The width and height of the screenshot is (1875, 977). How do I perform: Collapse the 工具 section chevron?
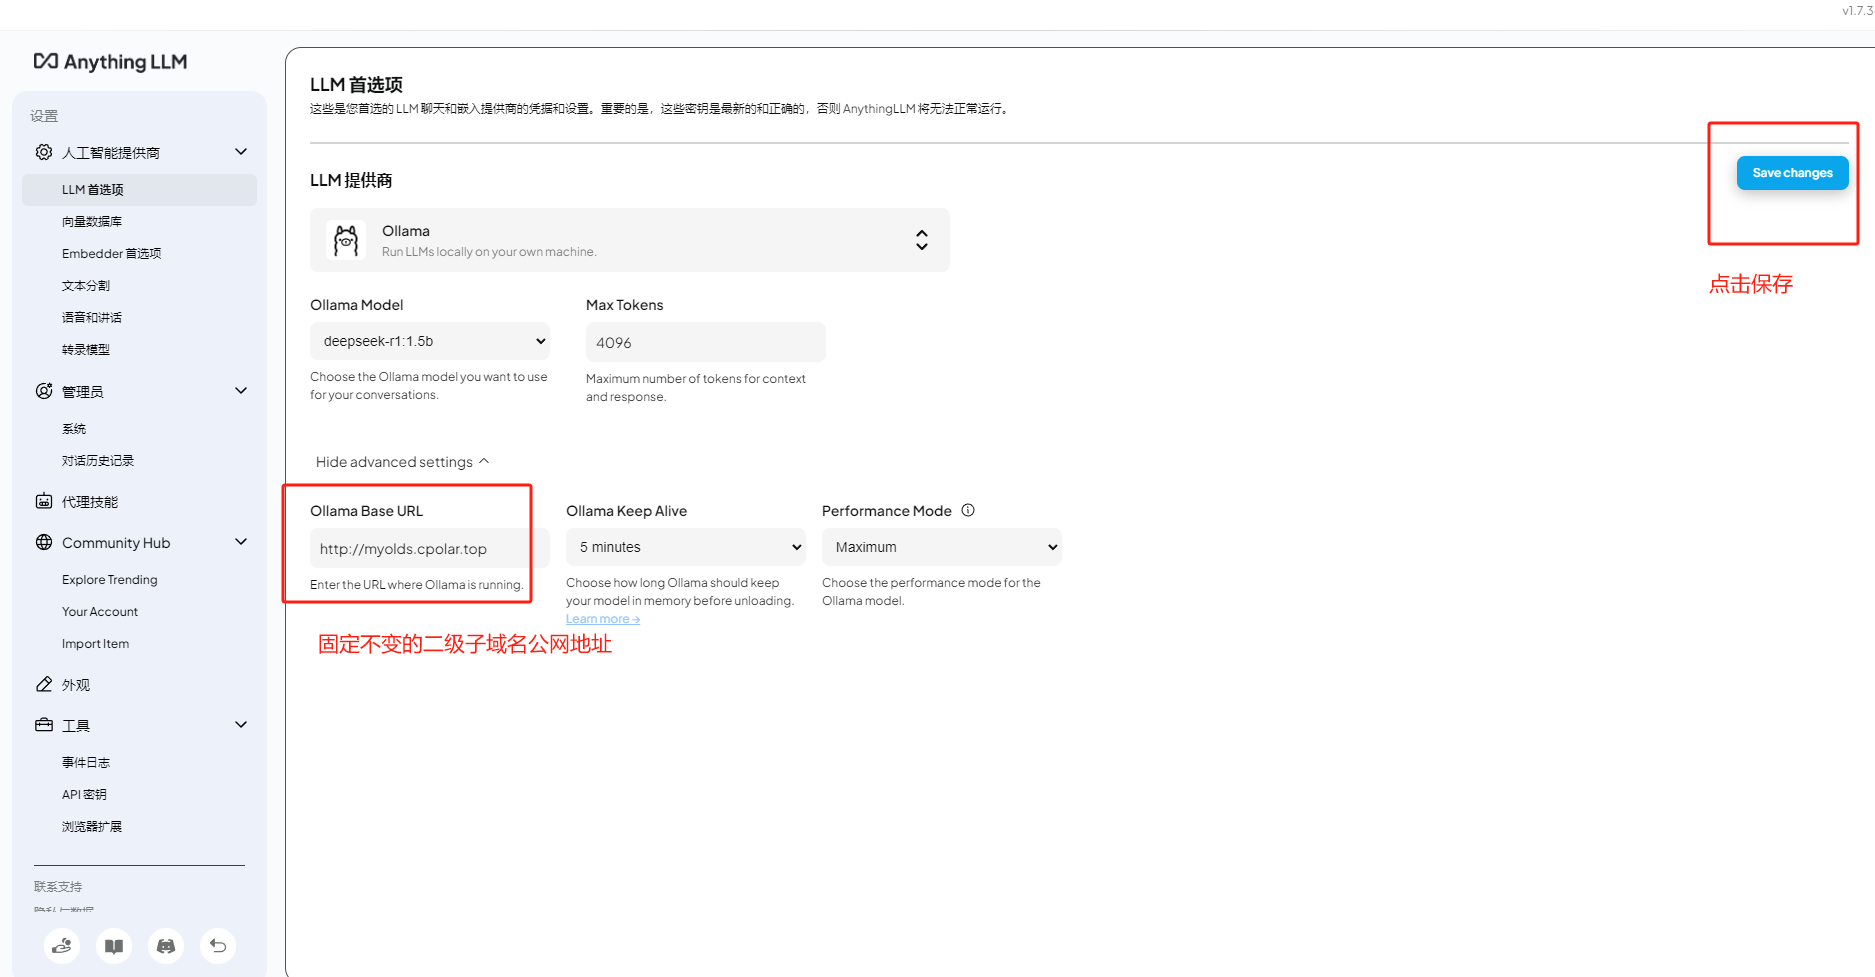(x=241, y=725)
